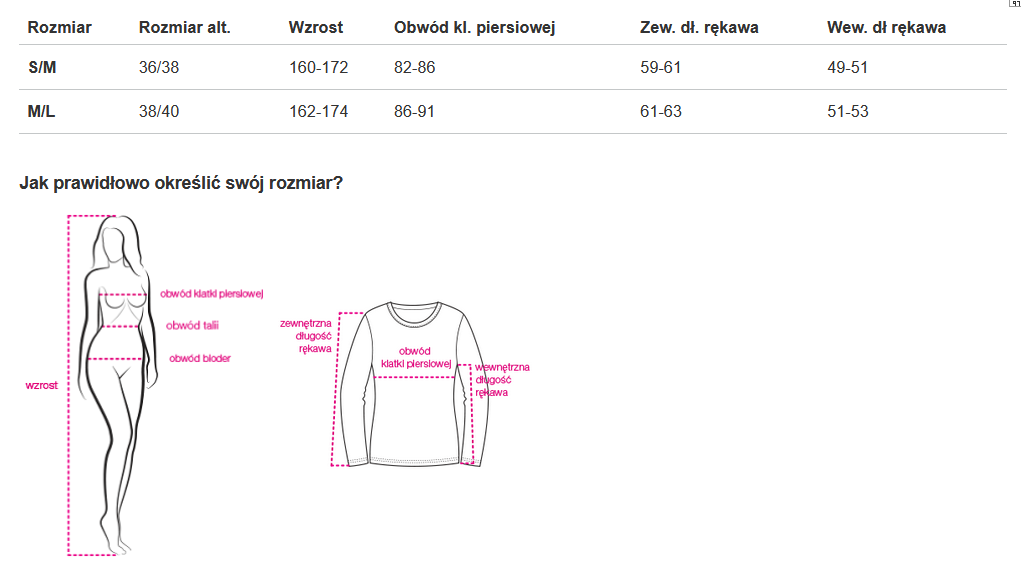
Task: Click the Rozmiar column header
Action: [60, 27]
